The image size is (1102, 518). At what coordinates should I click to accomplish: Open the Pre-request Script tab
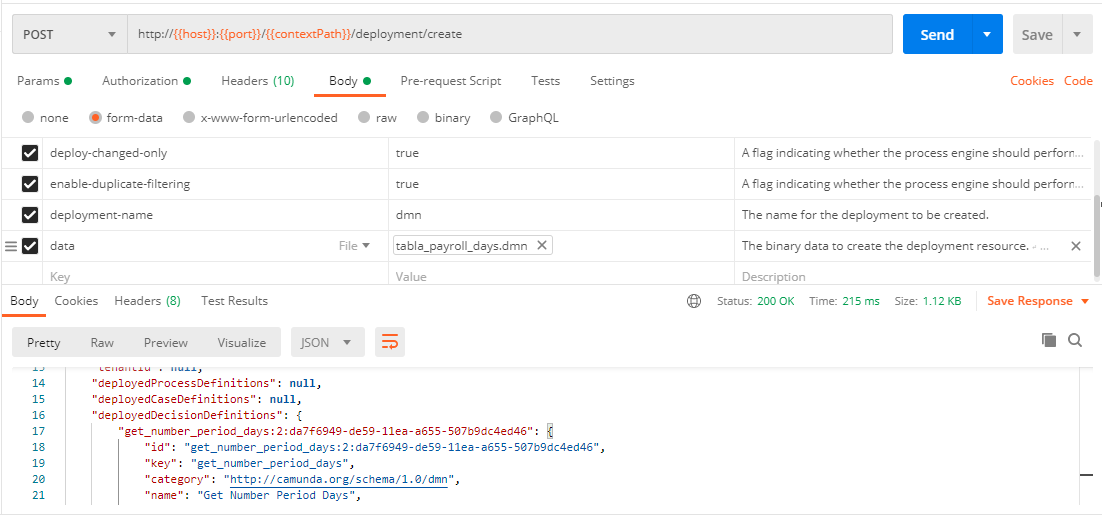tap(450, 81)
